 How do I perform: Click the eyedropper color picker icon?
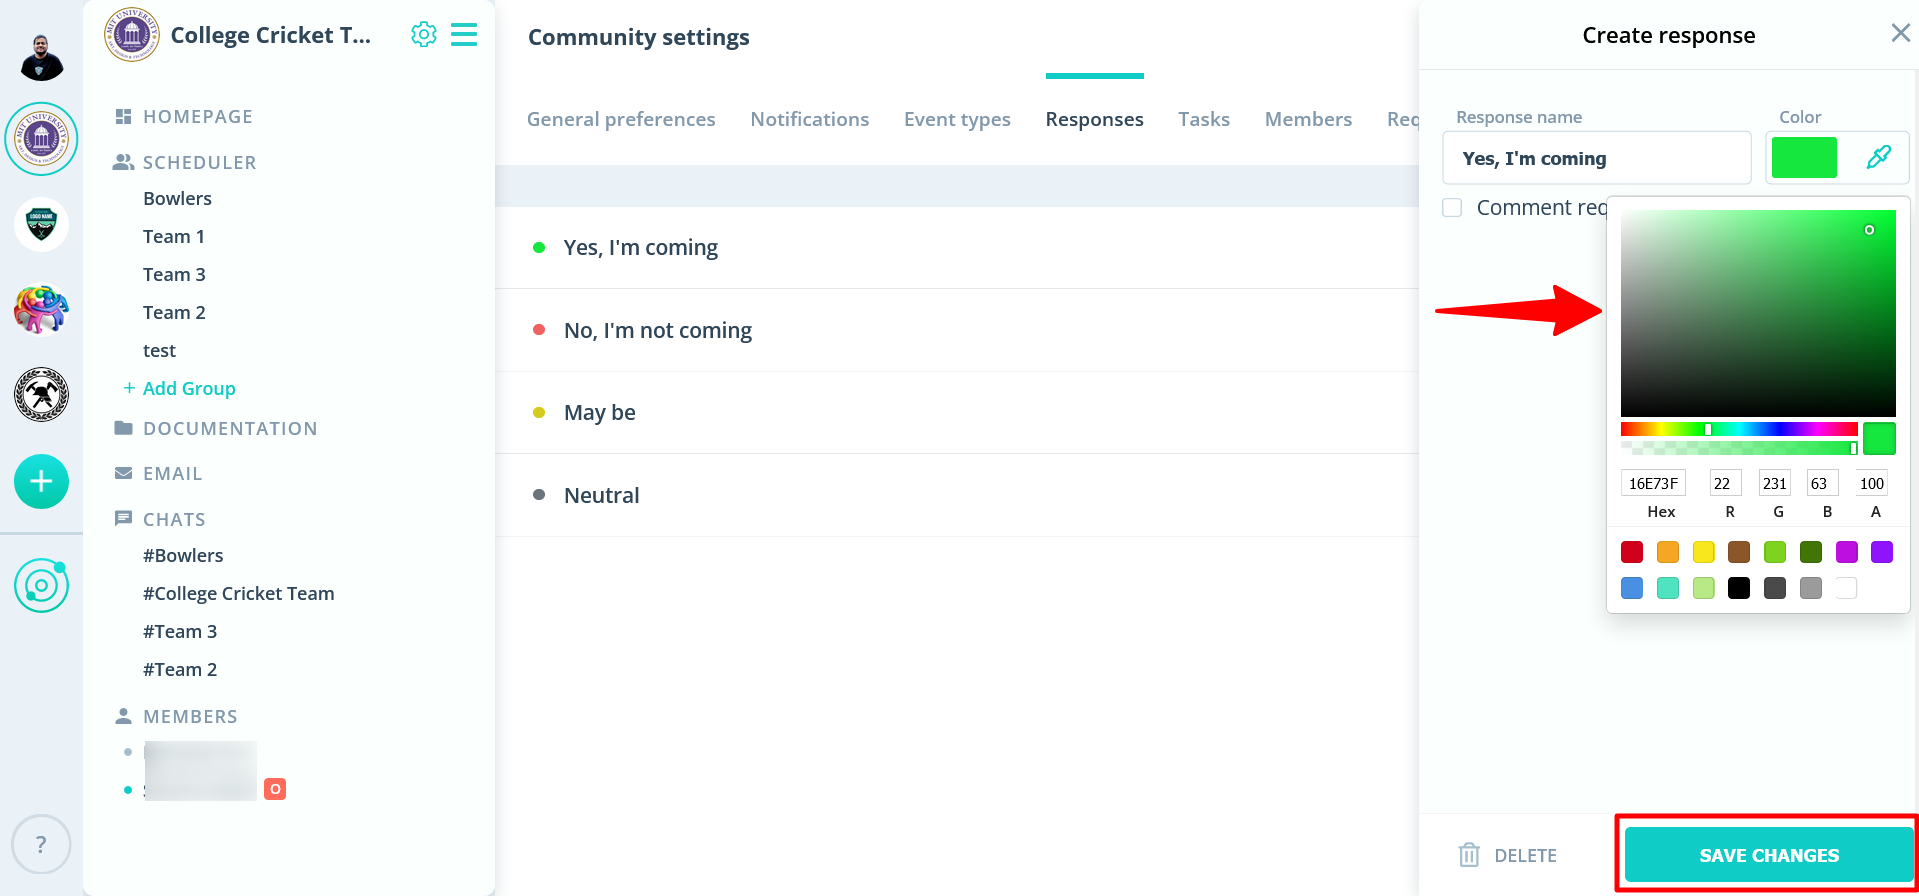(1879, 157)
